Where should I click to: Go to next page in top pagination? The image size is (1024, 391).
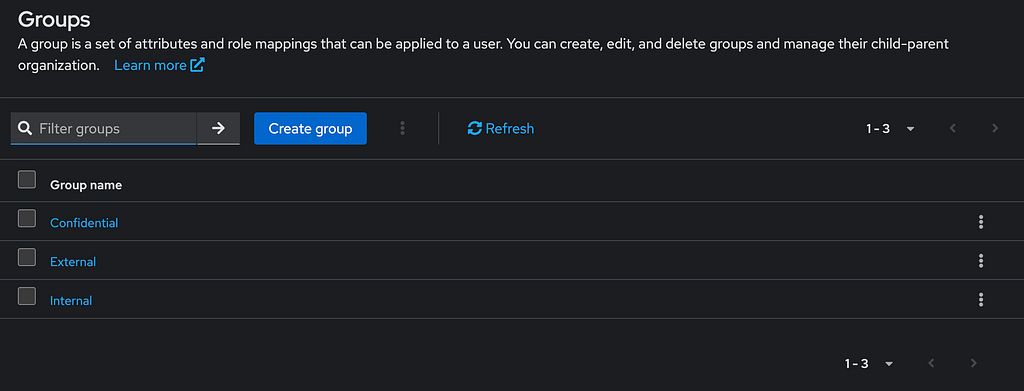[x=995, y=129]
